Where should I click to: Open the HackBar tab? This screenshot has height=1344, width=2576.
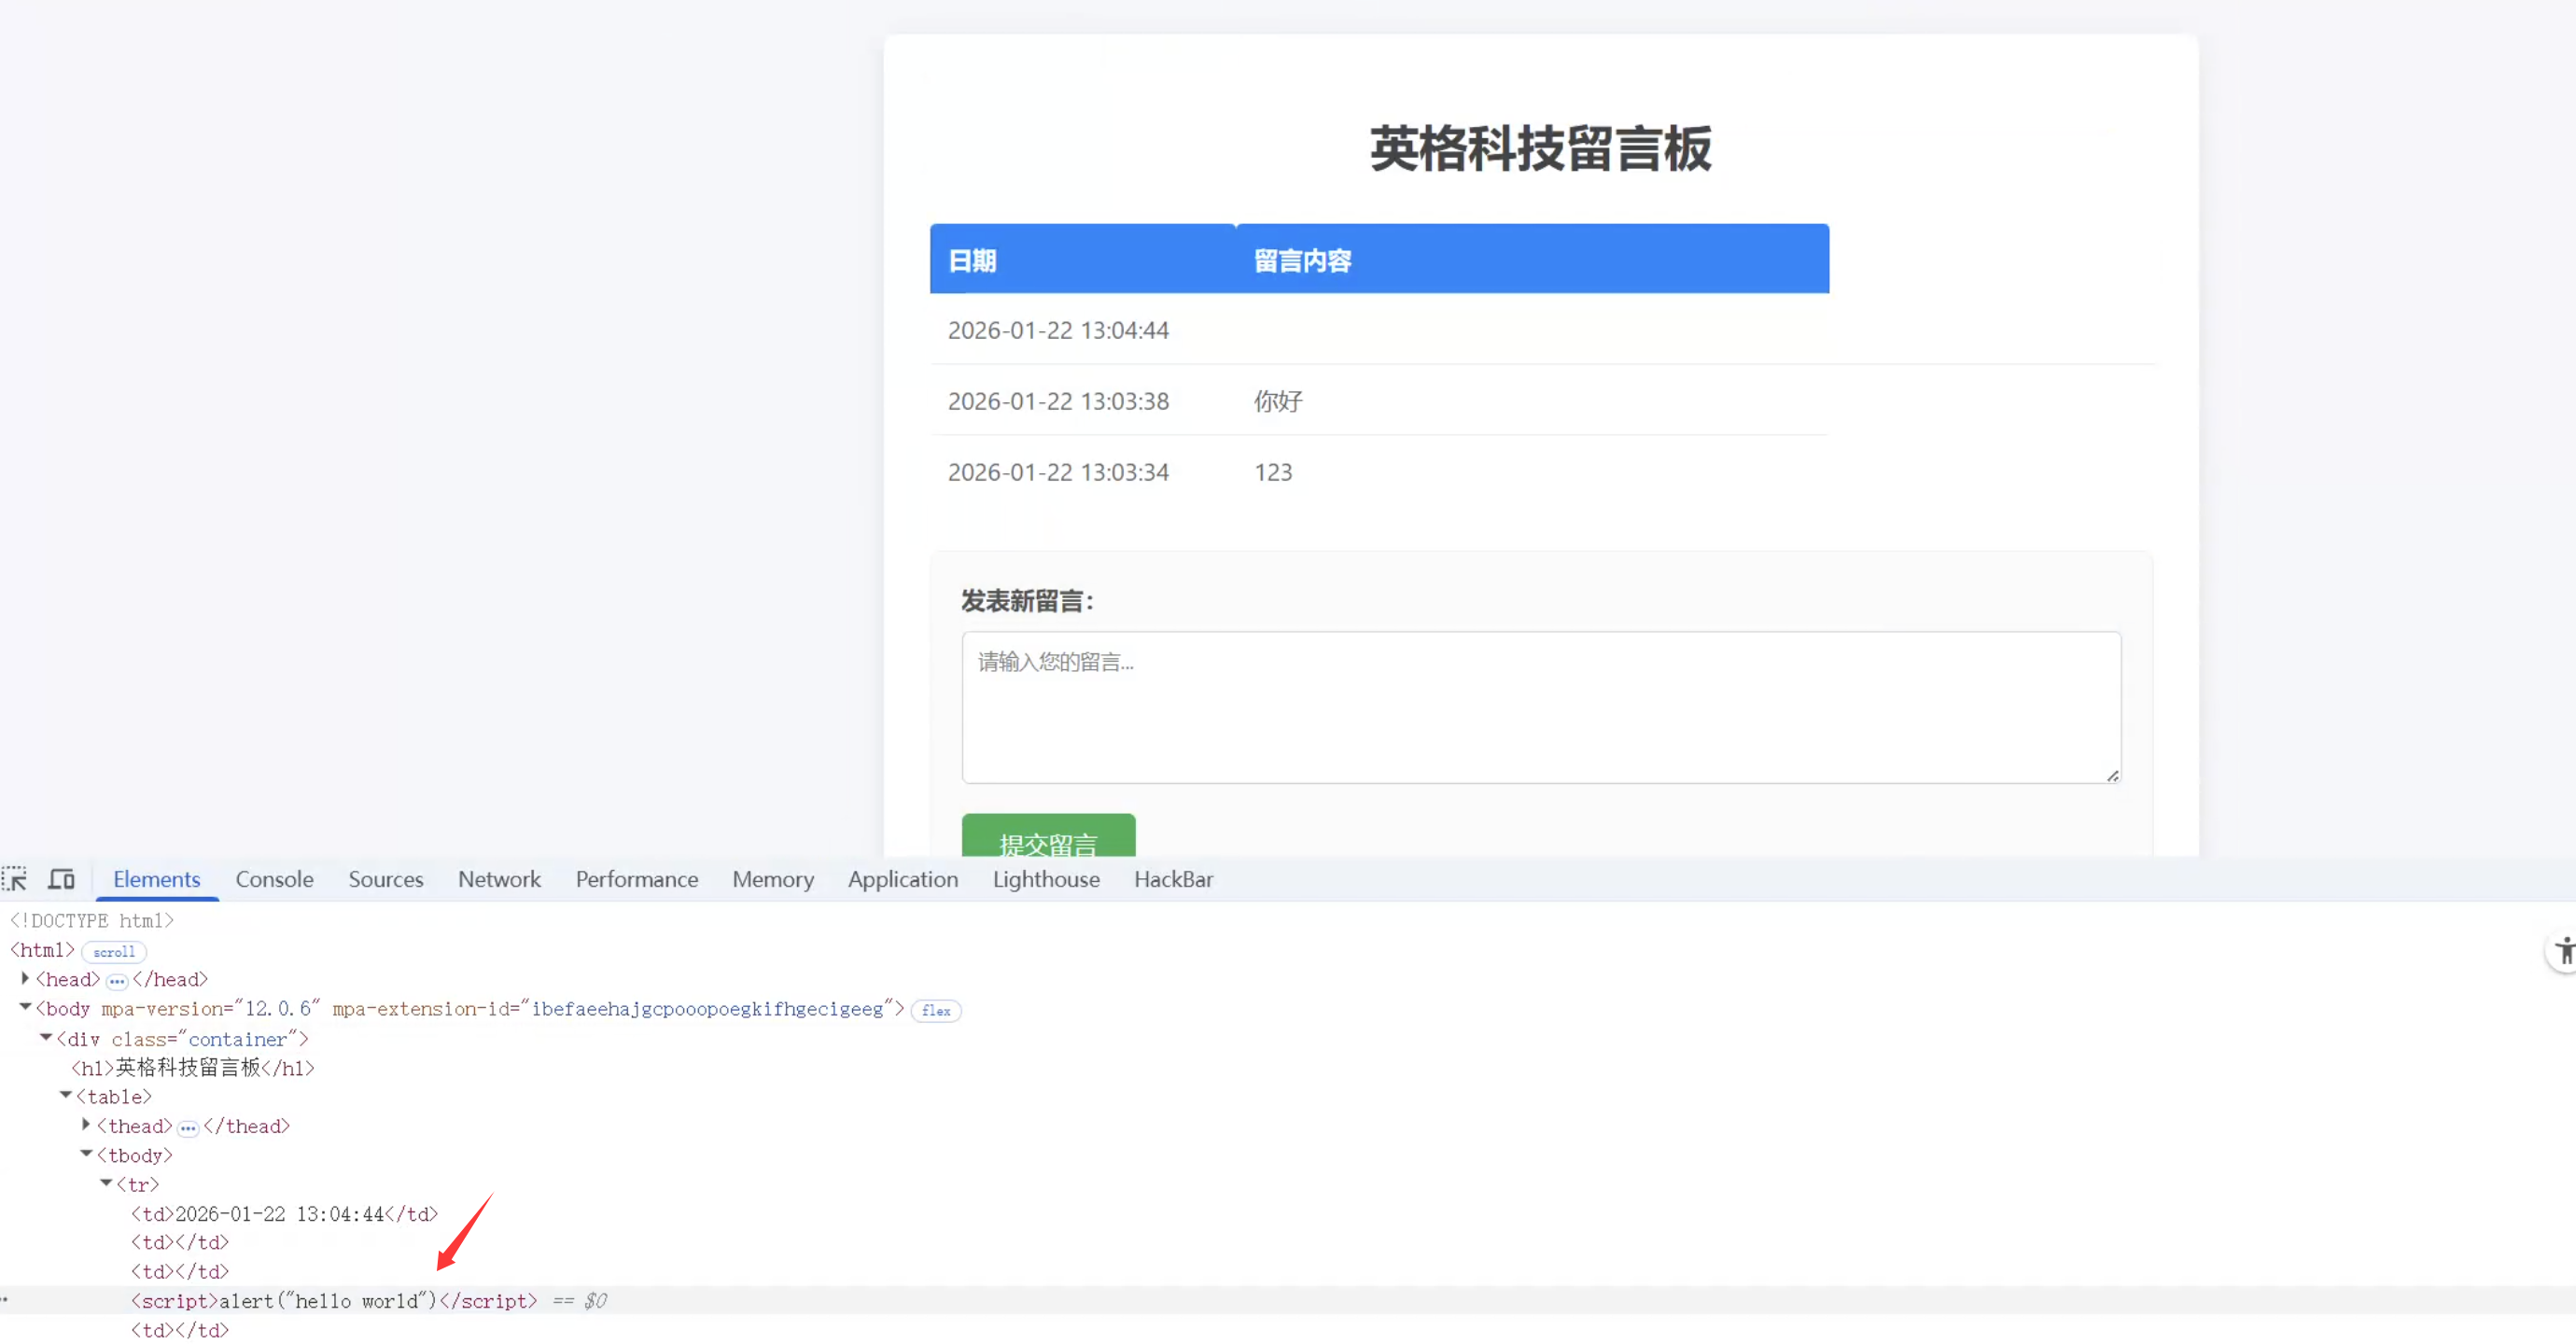(x=1173, y=879)
